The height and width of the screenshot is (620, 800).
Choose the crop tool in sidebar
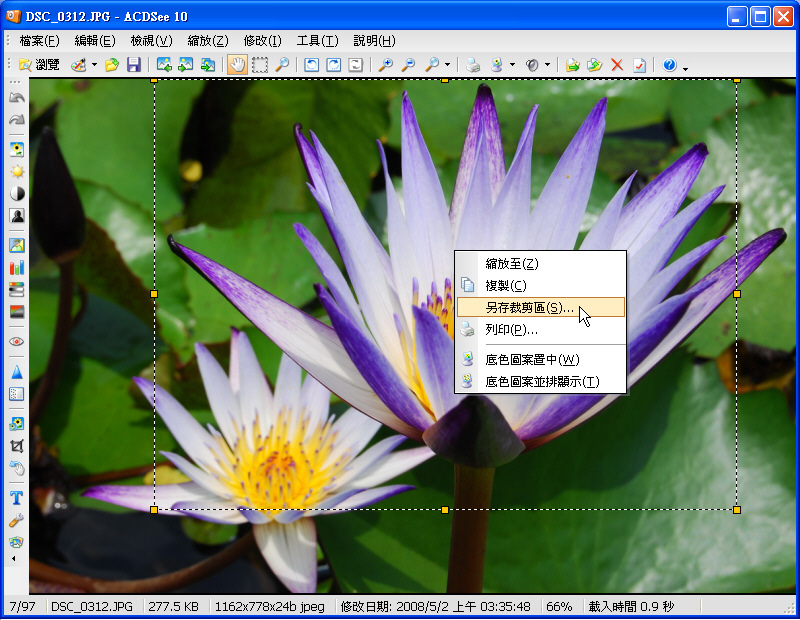point(16,446)
